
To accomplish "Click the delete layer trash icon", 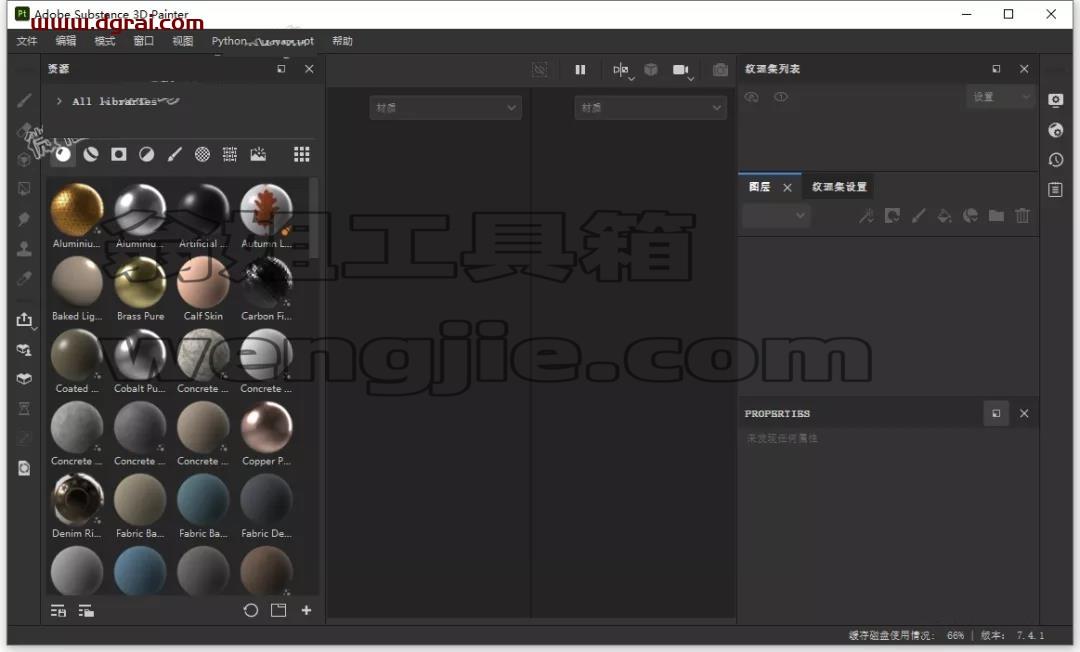I will (x=1022, y=215).
